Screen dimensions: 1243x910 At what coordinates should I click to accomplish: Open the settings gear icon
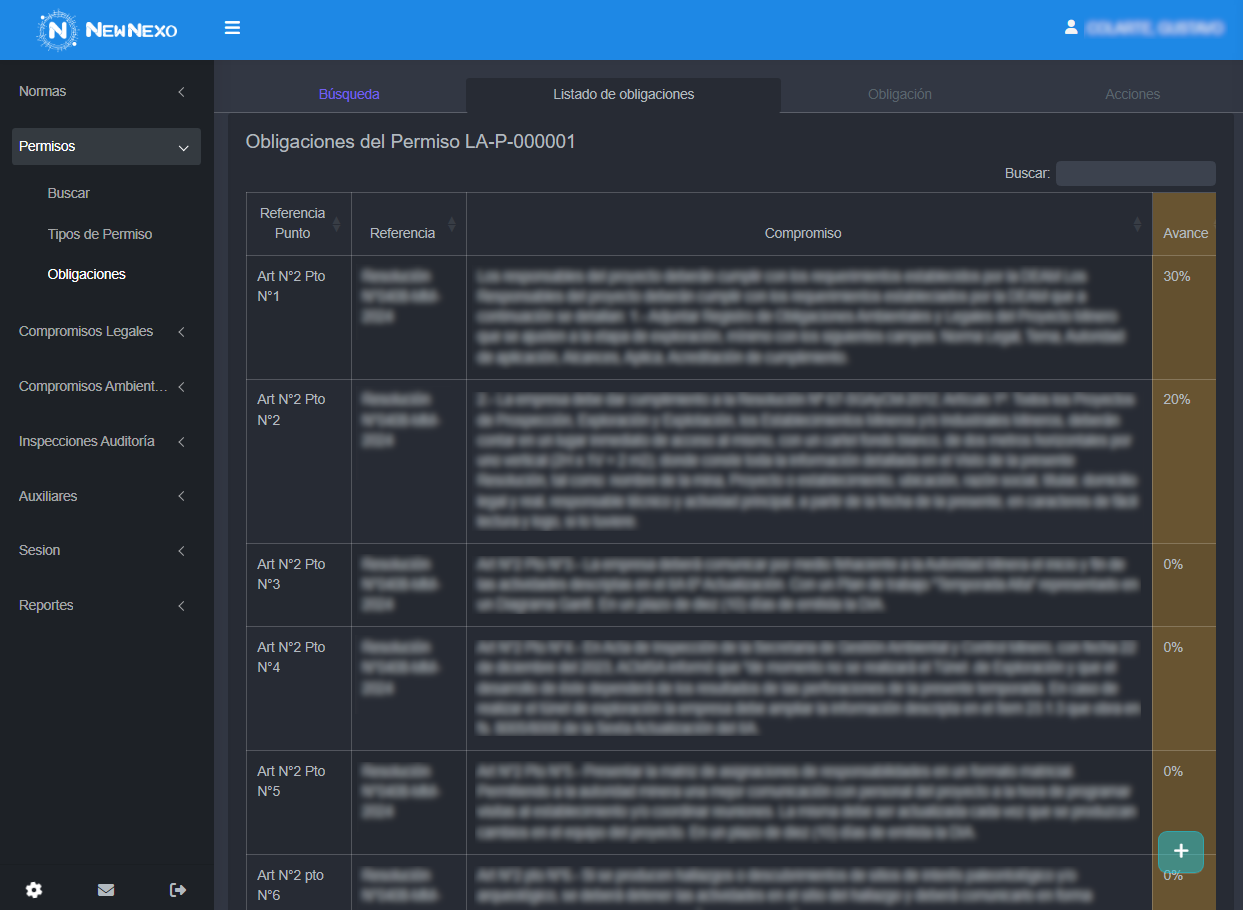click(x=34, y=889)
